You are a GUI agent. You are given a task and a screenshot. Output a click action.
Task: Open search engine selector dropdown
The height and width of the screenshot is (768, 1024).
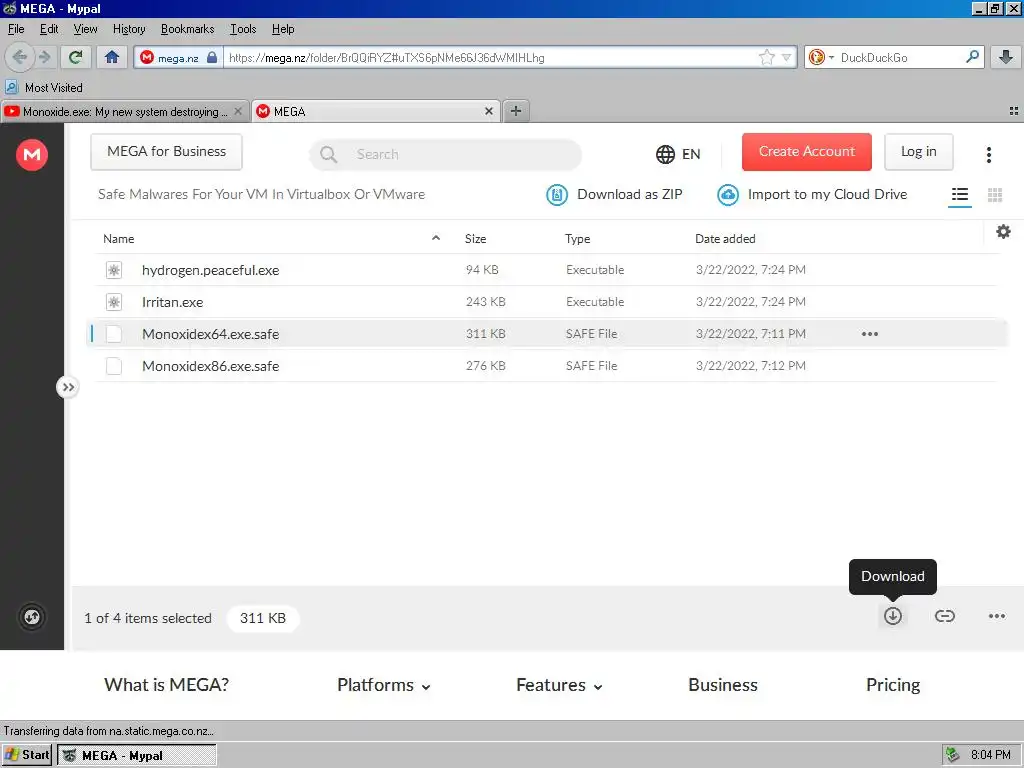coord(822,57)
